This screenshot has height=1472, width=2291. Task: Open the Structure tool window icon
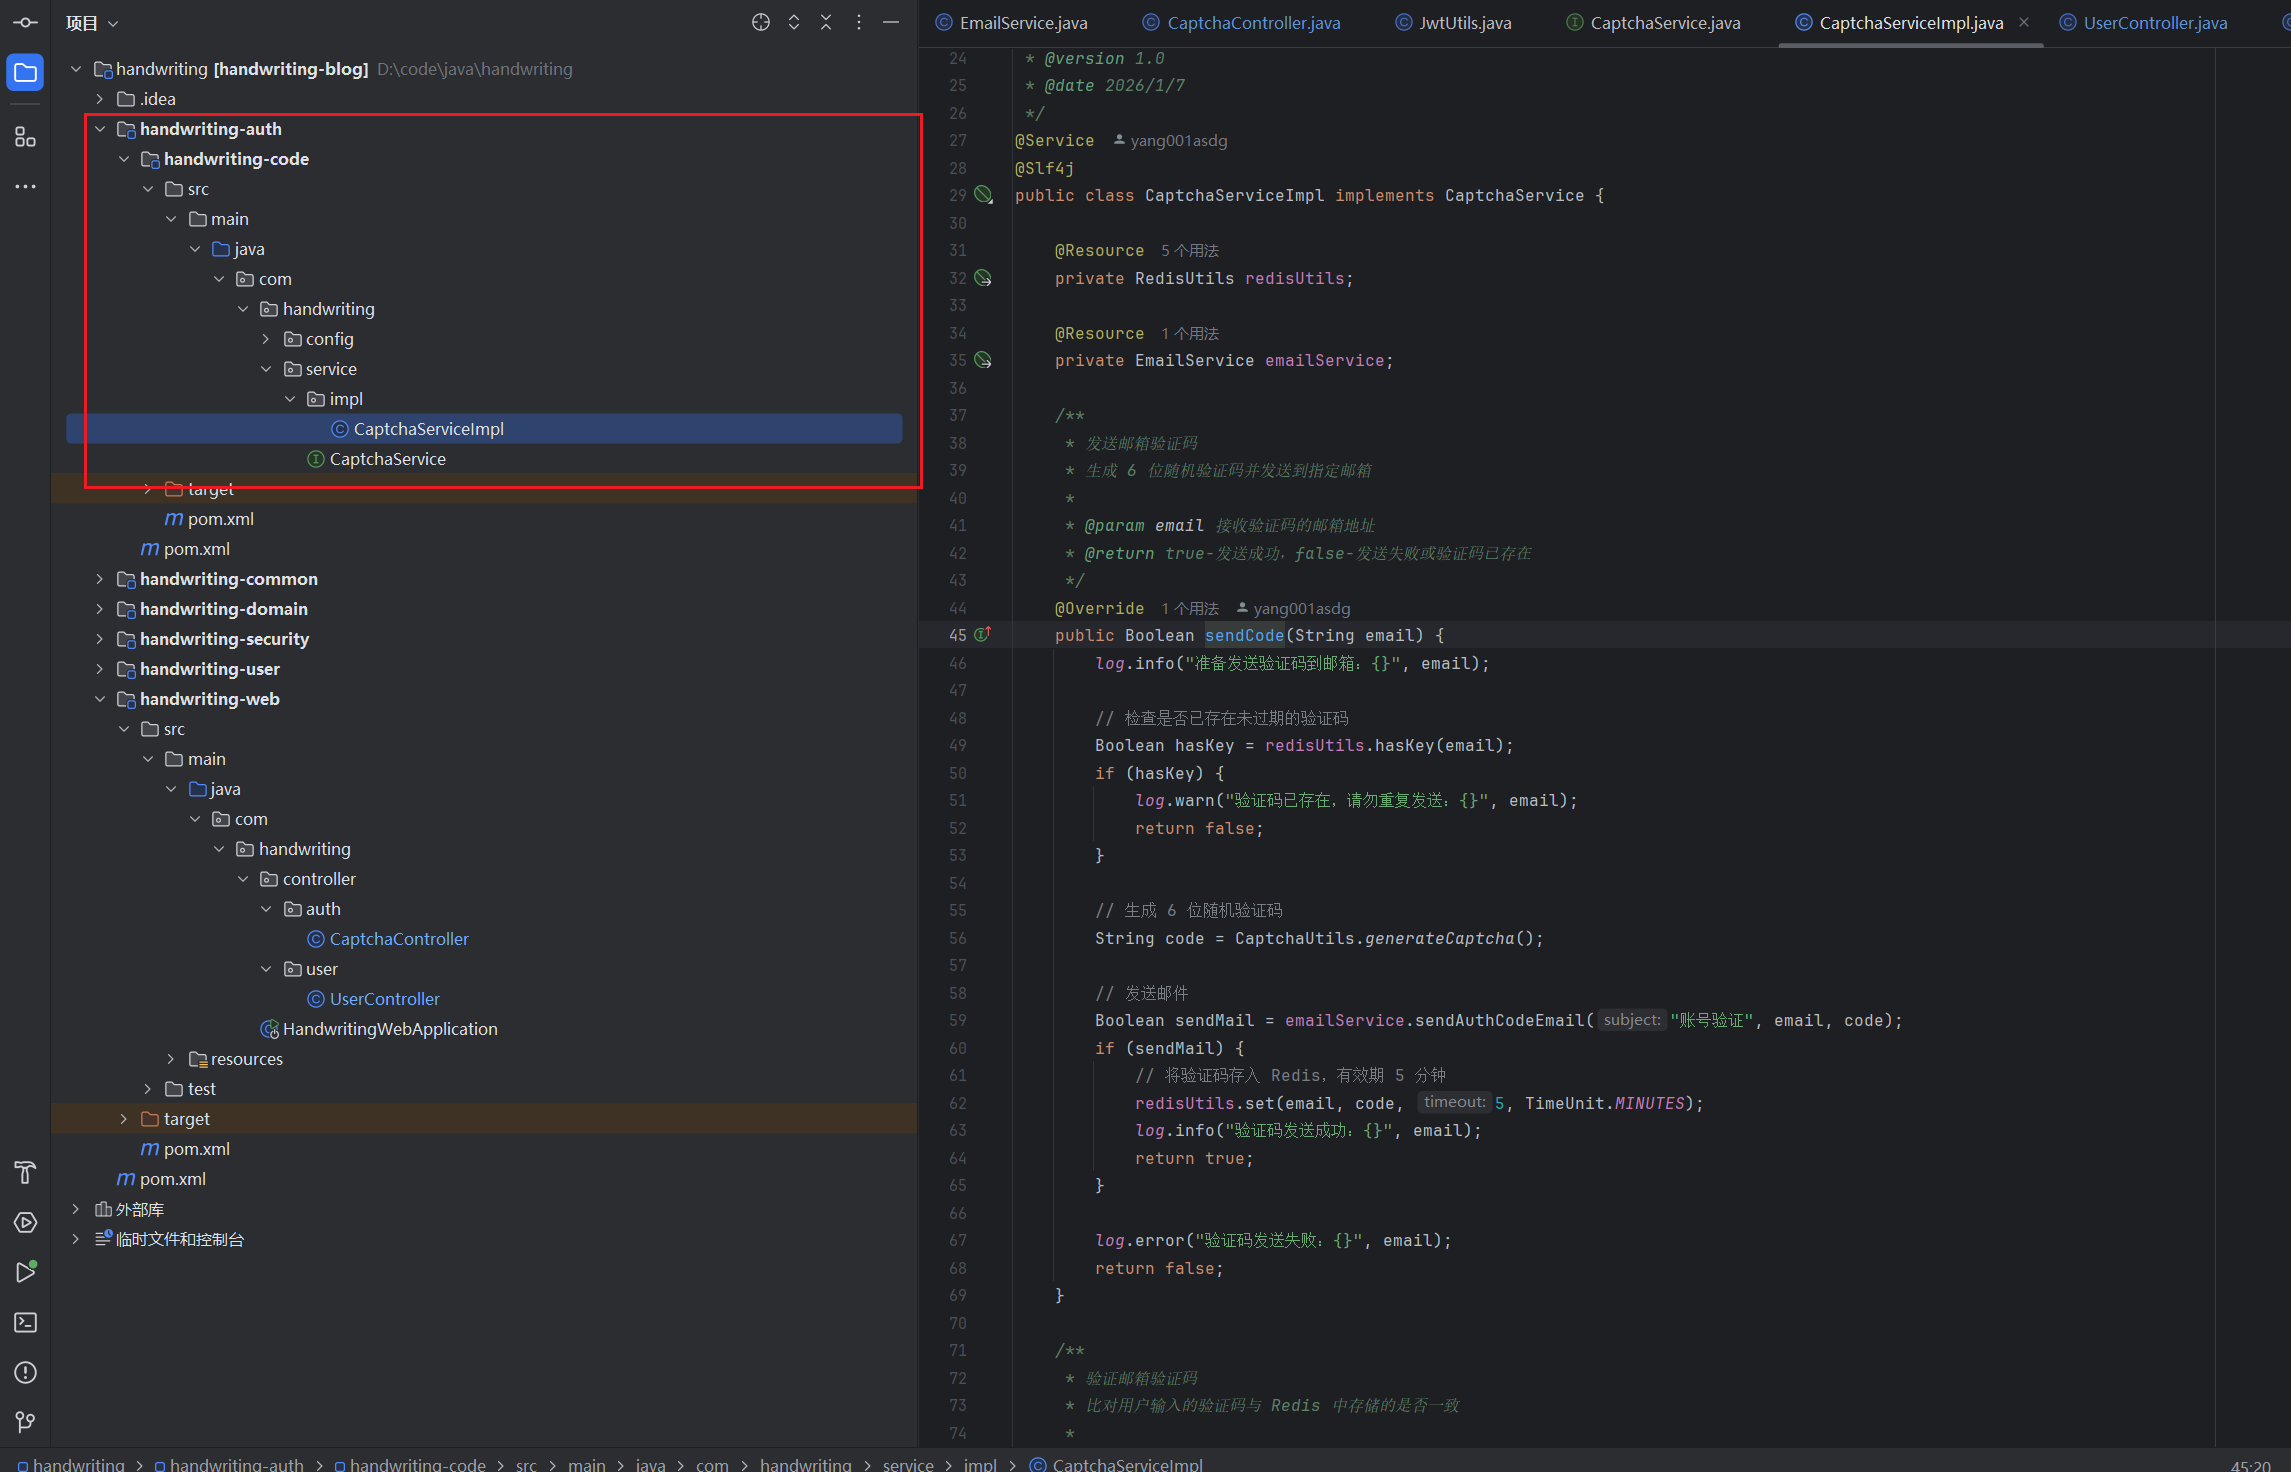(25, 137)
